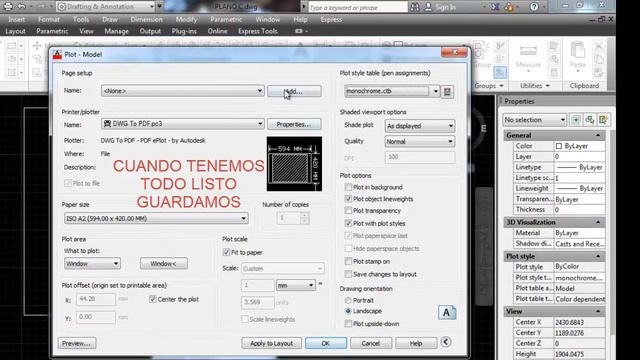Enable Plot stamp on checkbox
Viewport: 640px width, 360px height.
348,261
